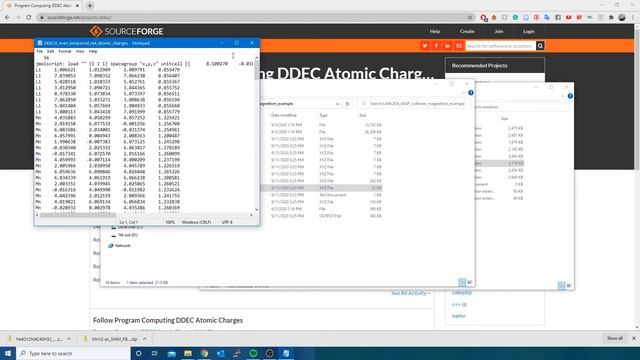Screen dimensions: 640x360
Task: Sort by Type column in Explorer
Action: pyautogui.click(x=324, y=116)
